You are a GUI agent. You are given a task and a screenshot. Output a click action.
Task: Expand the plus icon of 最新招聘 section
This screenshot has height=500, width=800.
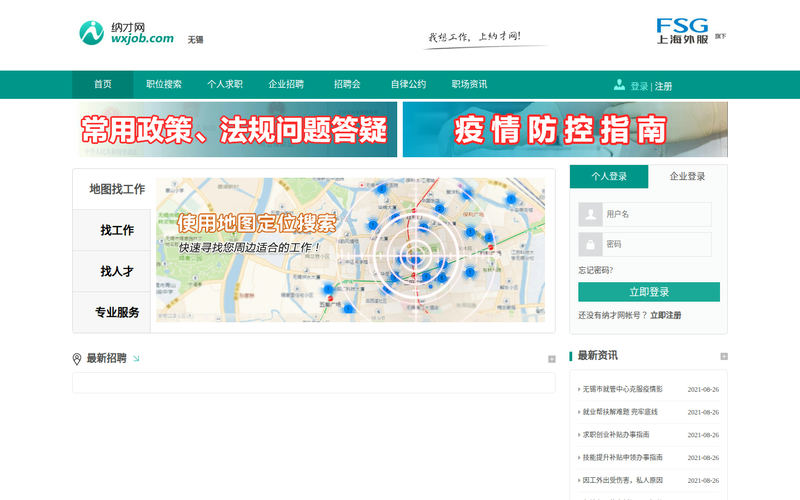tap(552, 359)
